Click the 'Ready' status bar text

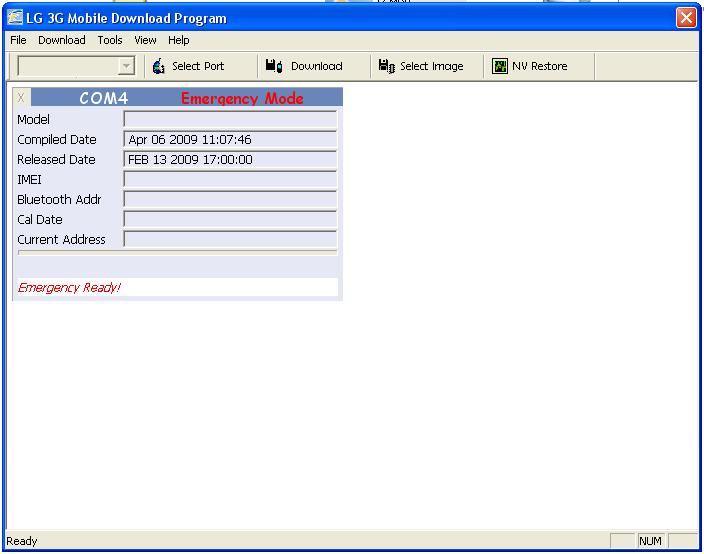click(22, 541)
